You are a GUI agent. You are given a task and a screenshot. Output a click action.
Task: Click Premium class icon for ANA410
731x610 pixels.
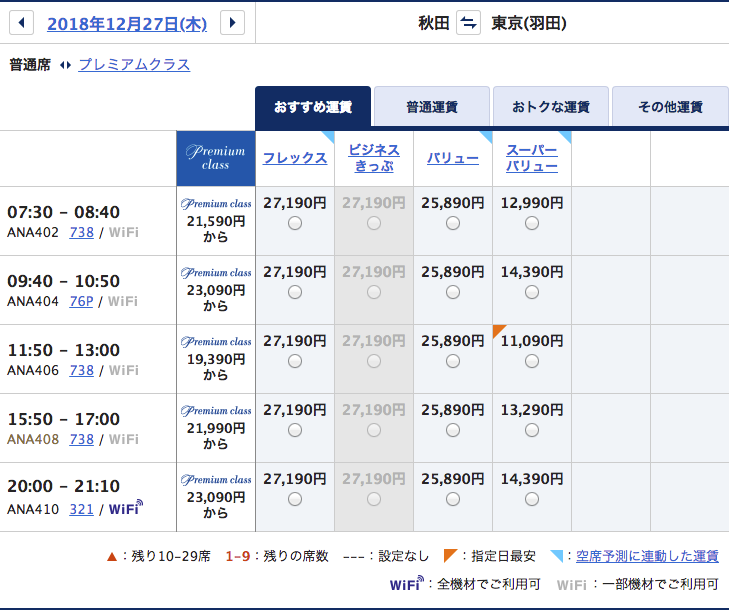pos(216,479)
